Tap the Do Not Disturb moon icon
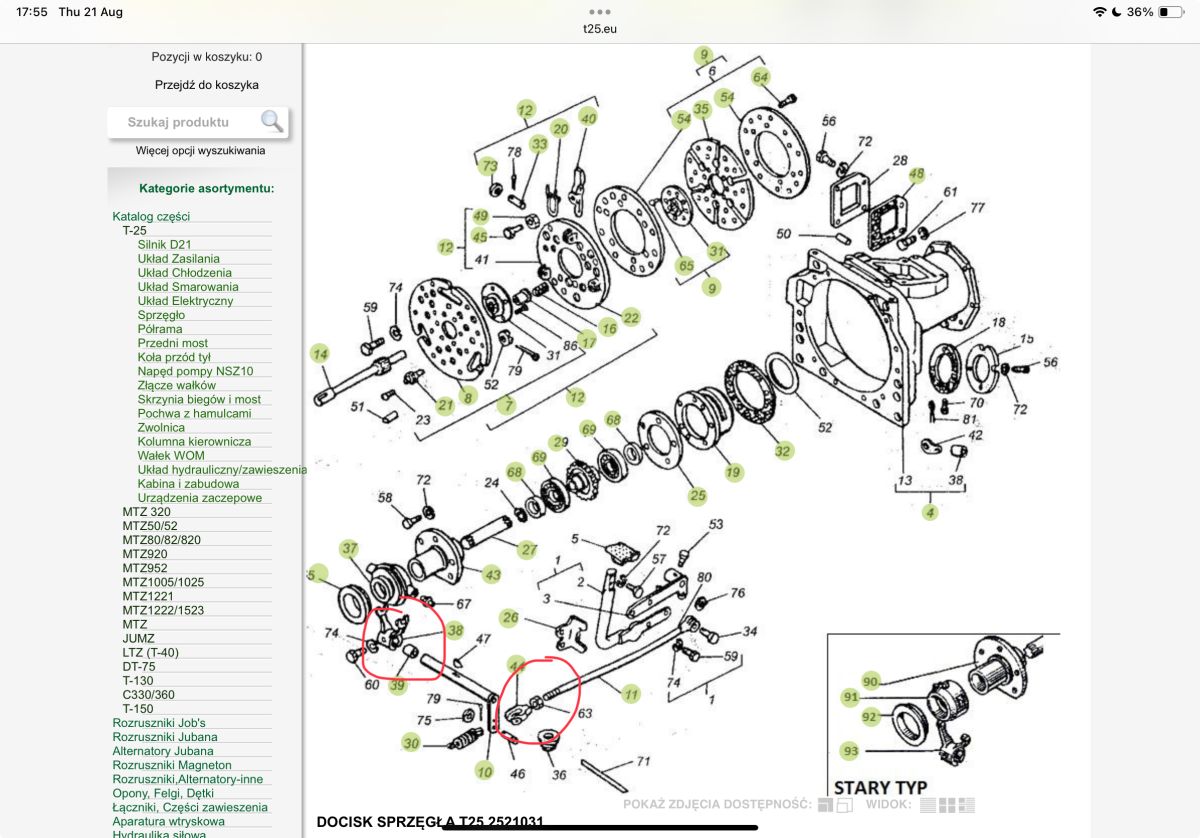The height and width of the screenshot is (838, 1200). (x=1116, y=12)
